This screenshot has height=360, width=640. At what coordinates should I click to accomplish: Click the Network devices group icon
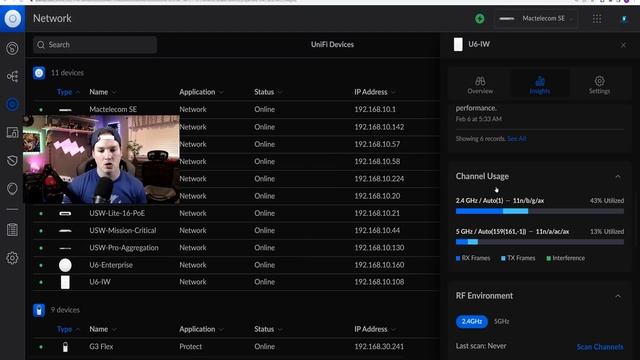[39, 73]
